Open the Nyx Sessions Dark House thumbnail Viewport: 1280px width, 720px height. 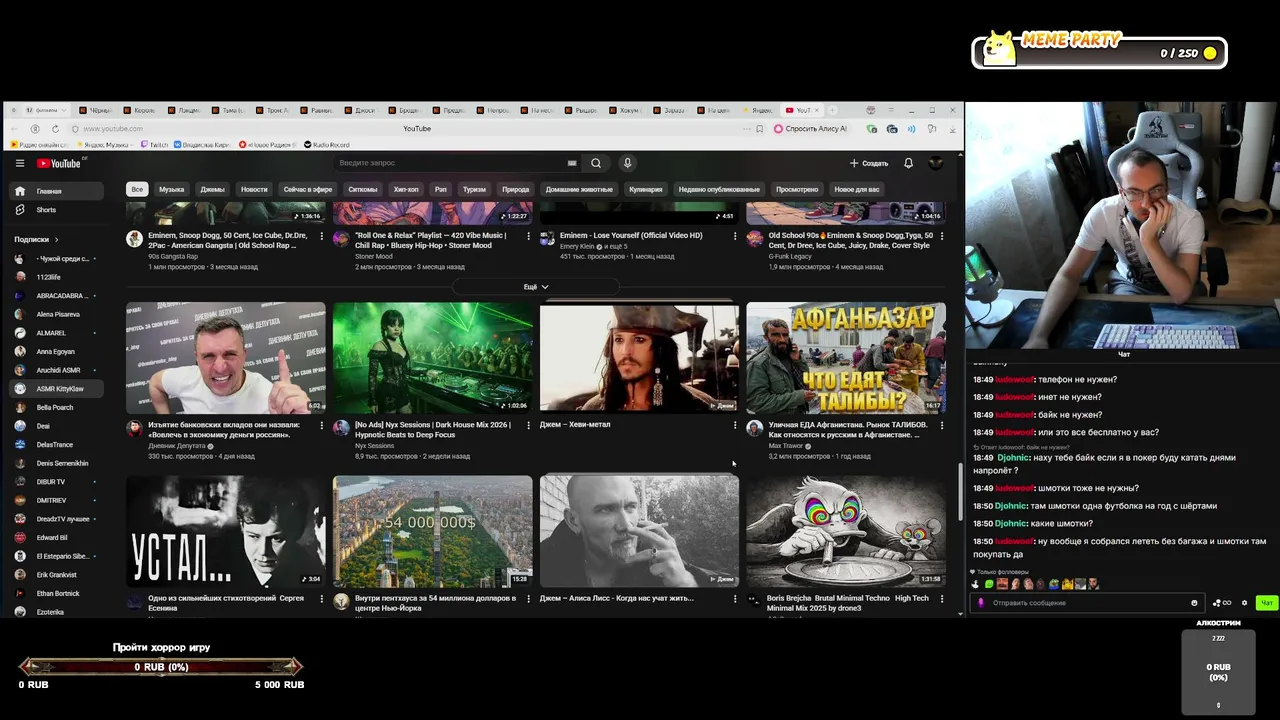click(x=433, y=358)
